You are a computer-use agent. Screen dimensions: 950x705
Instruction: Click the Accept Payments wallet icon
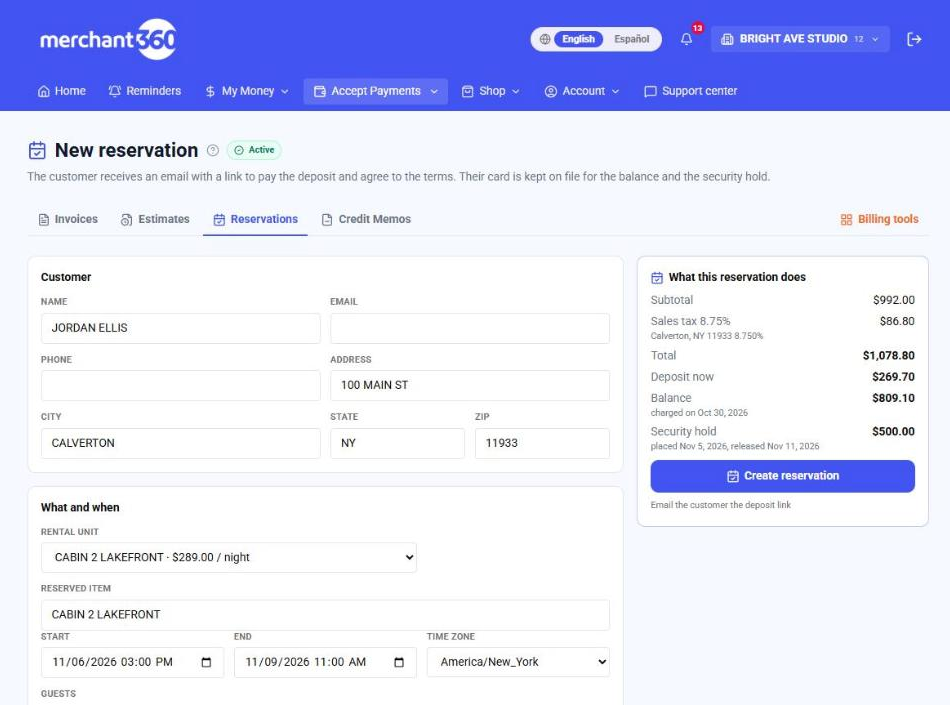320,91
